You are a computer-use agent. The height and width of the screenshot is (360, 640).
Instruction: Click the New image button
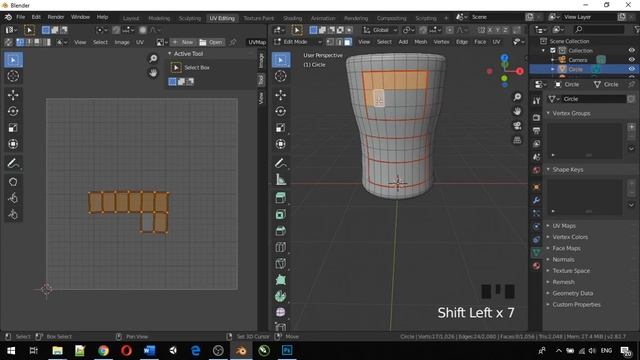click(182, 42)
